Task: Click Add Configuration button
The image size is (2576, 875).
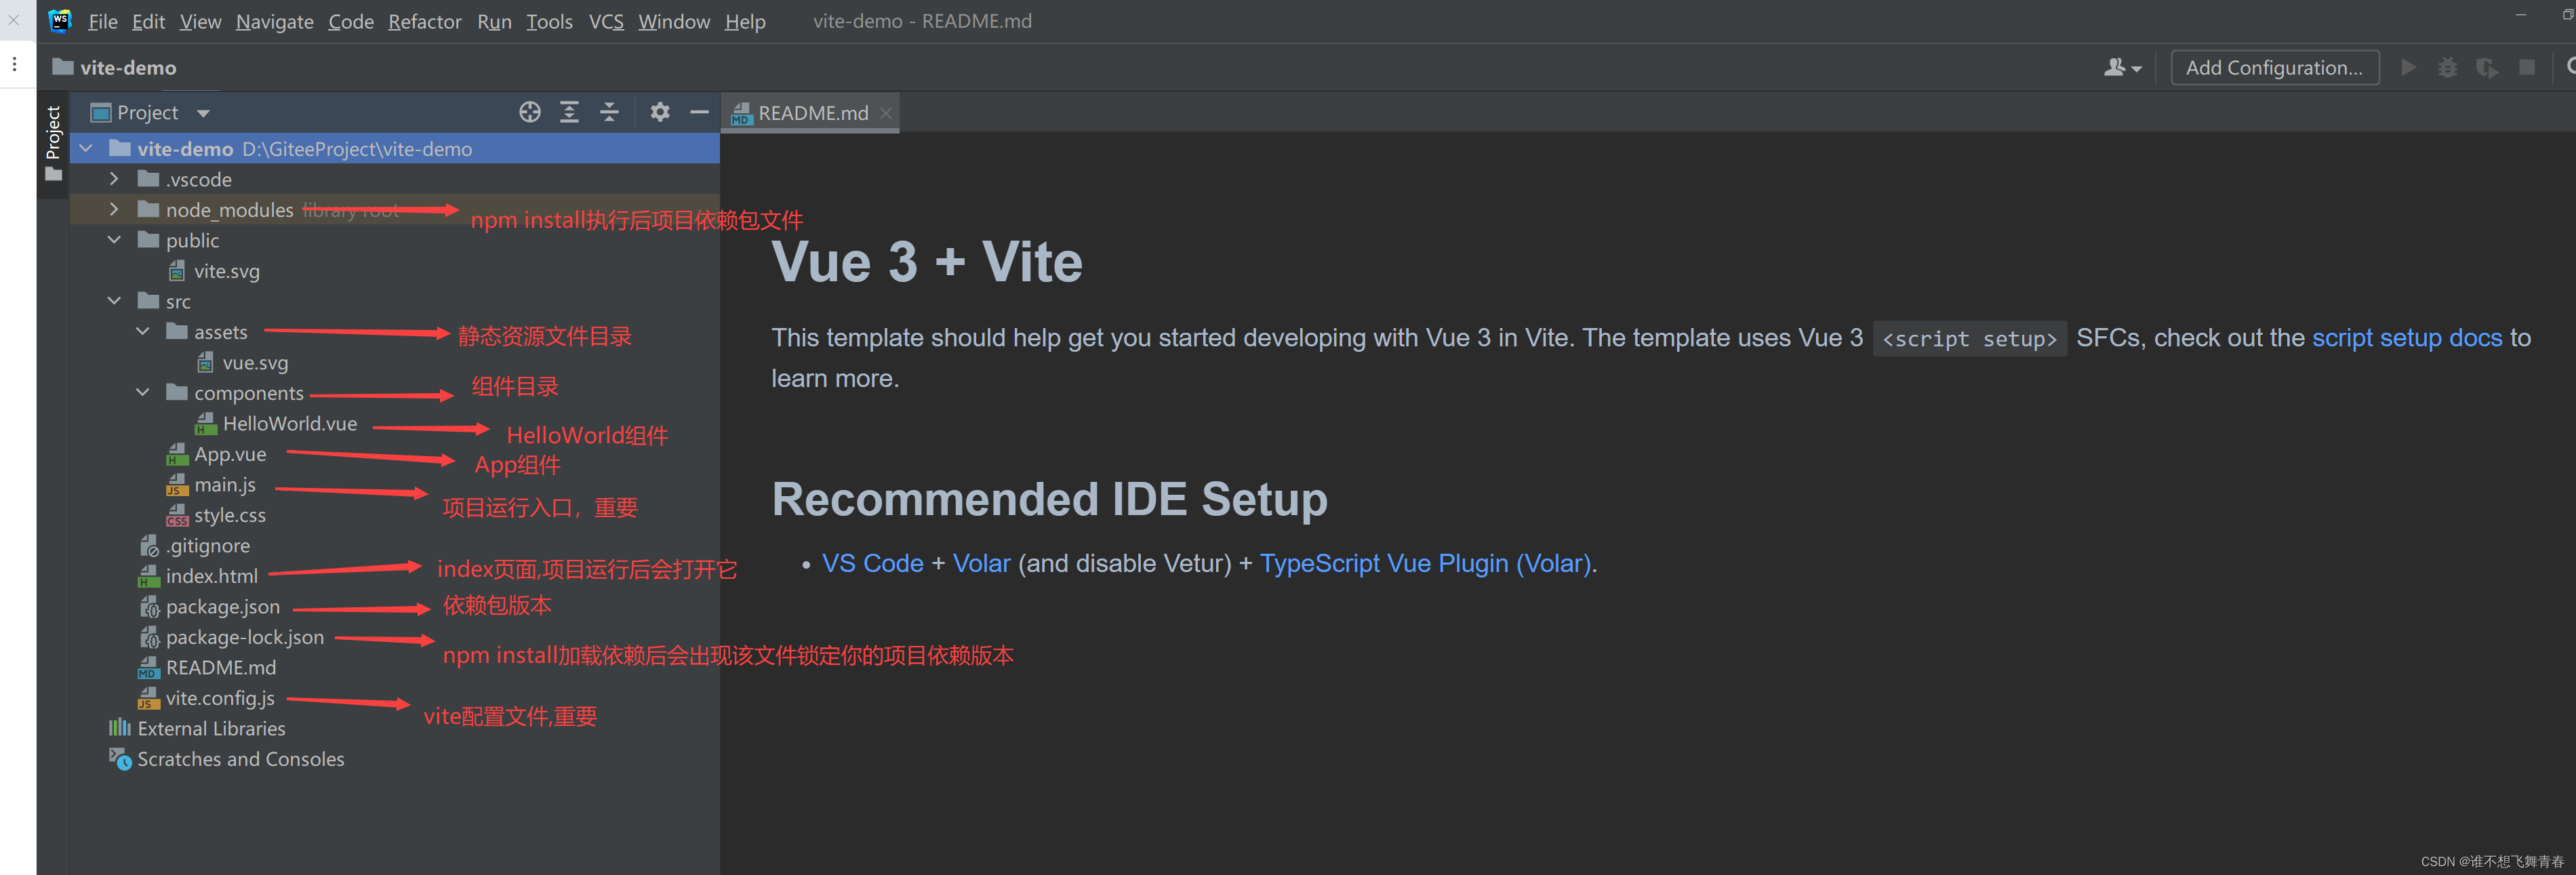Action: (2274, 67)
